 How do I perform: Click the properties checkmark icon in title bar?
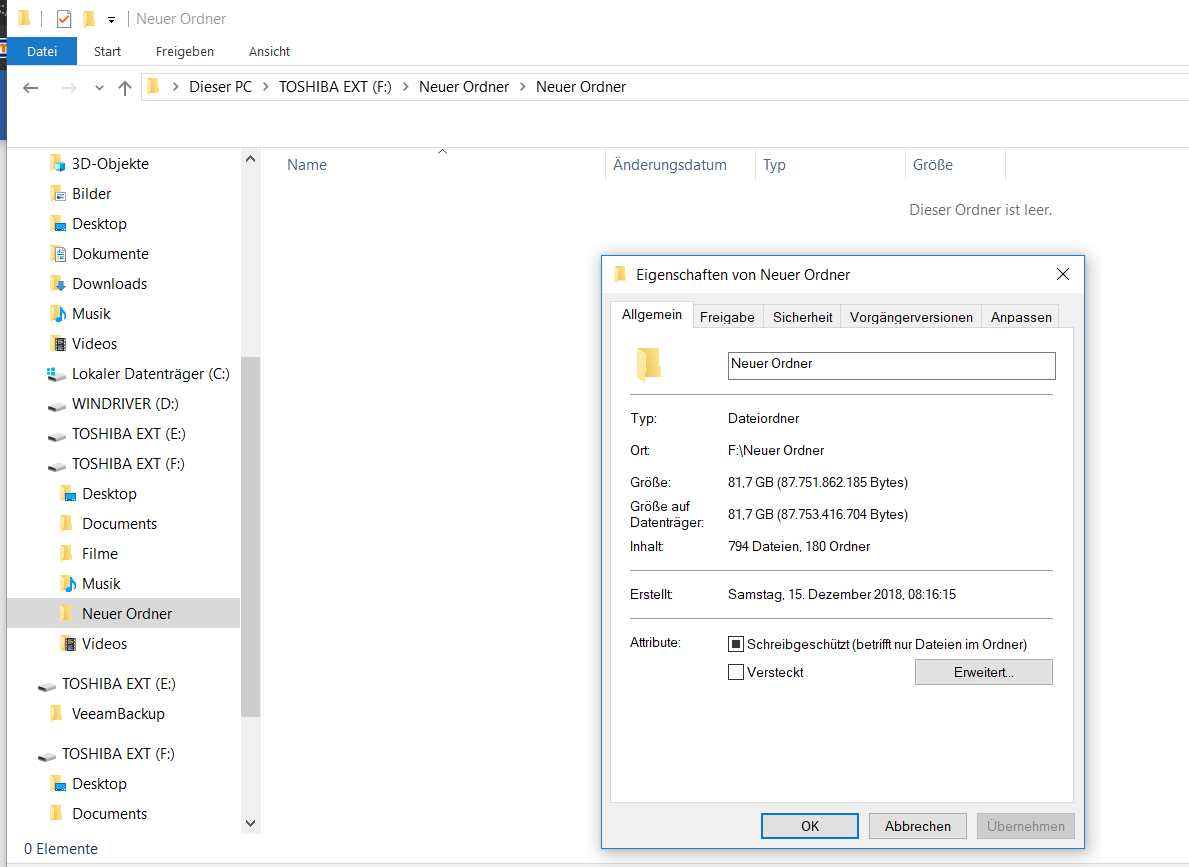[x=64, y=18]
